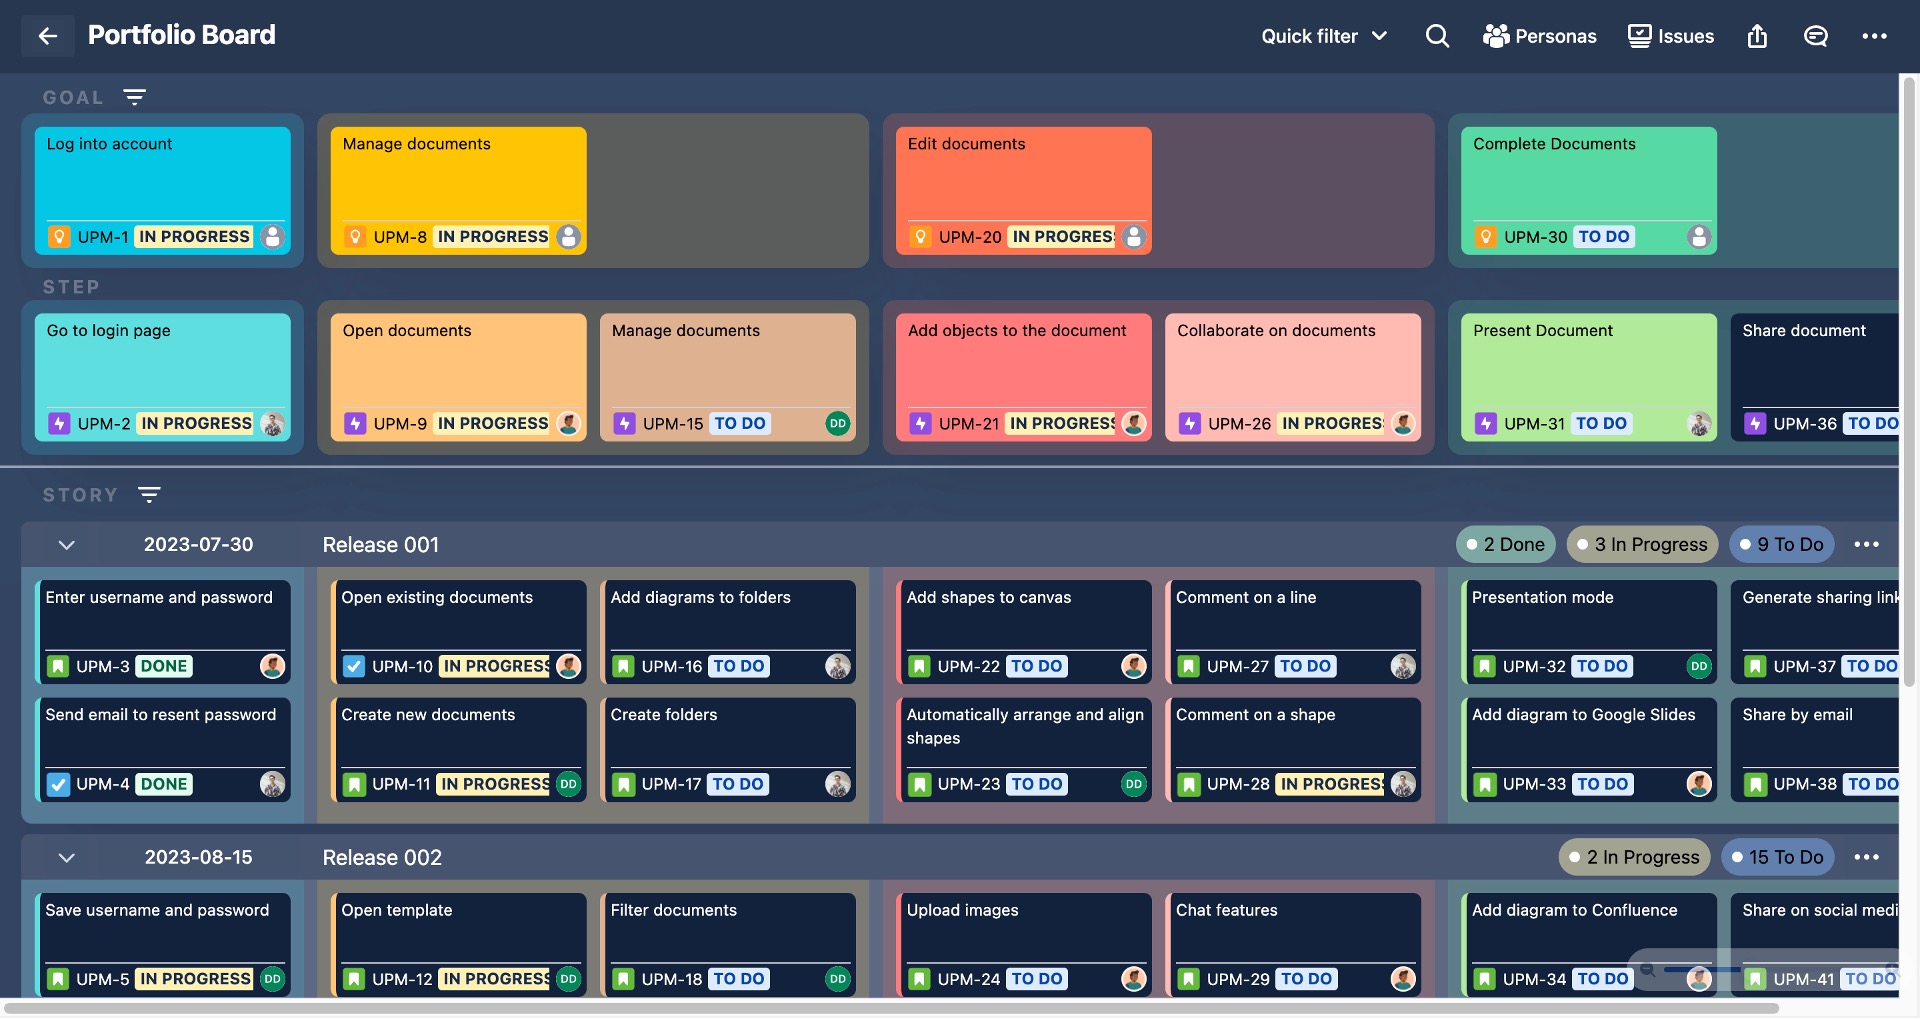Image resolution: width=1920 pixels, height=1020 pixels.
Task: Click the filter icon beside STORY
Action: pyautogui.click(x=149, y=494)
